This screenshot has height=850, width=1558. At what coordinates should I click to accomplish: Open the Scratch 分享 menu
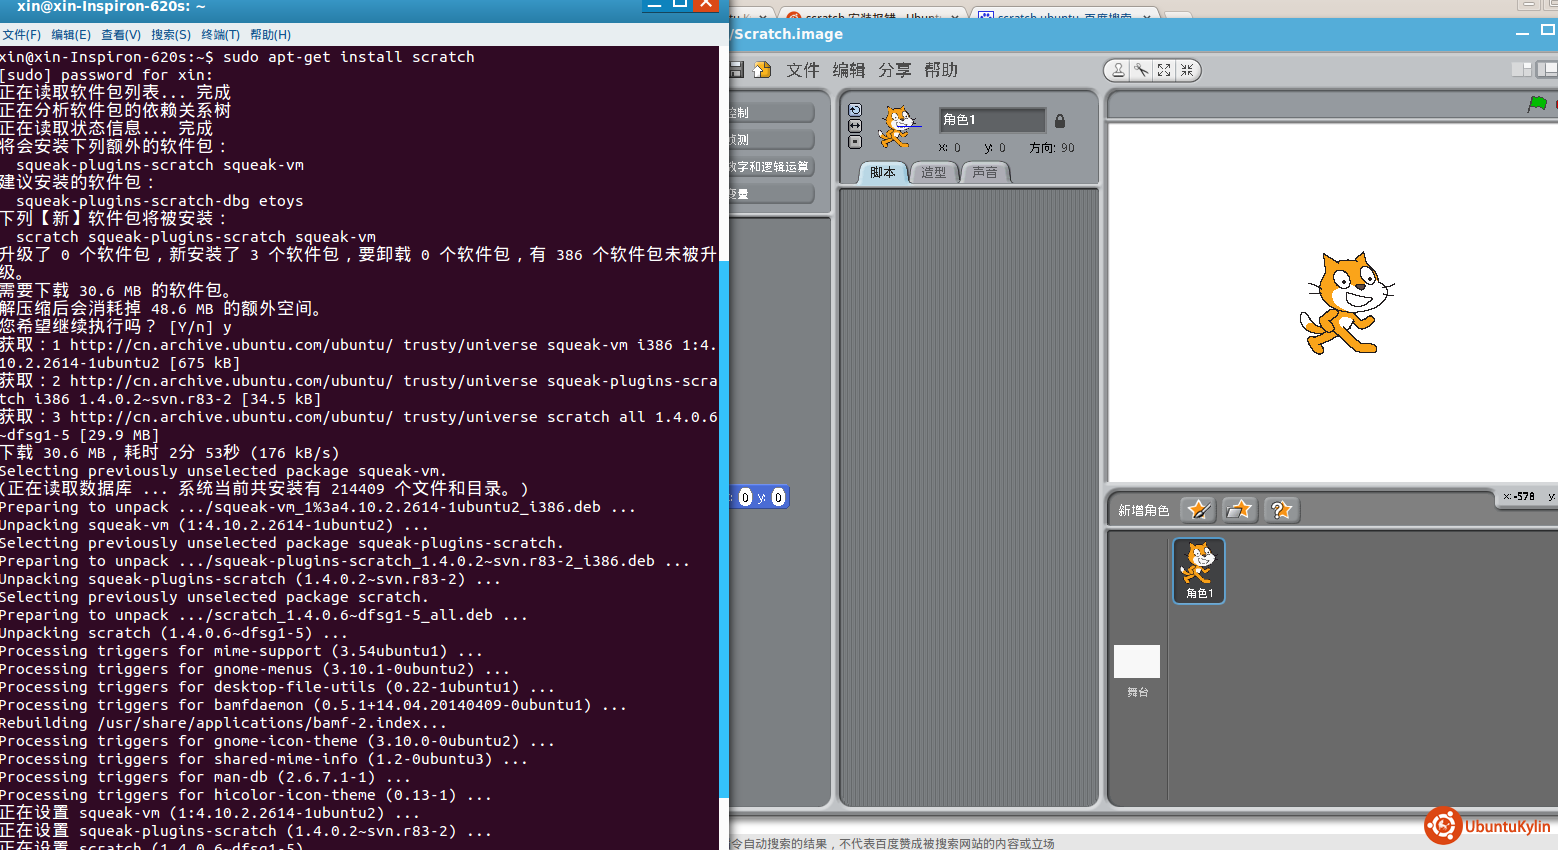(x=895, y=70)
